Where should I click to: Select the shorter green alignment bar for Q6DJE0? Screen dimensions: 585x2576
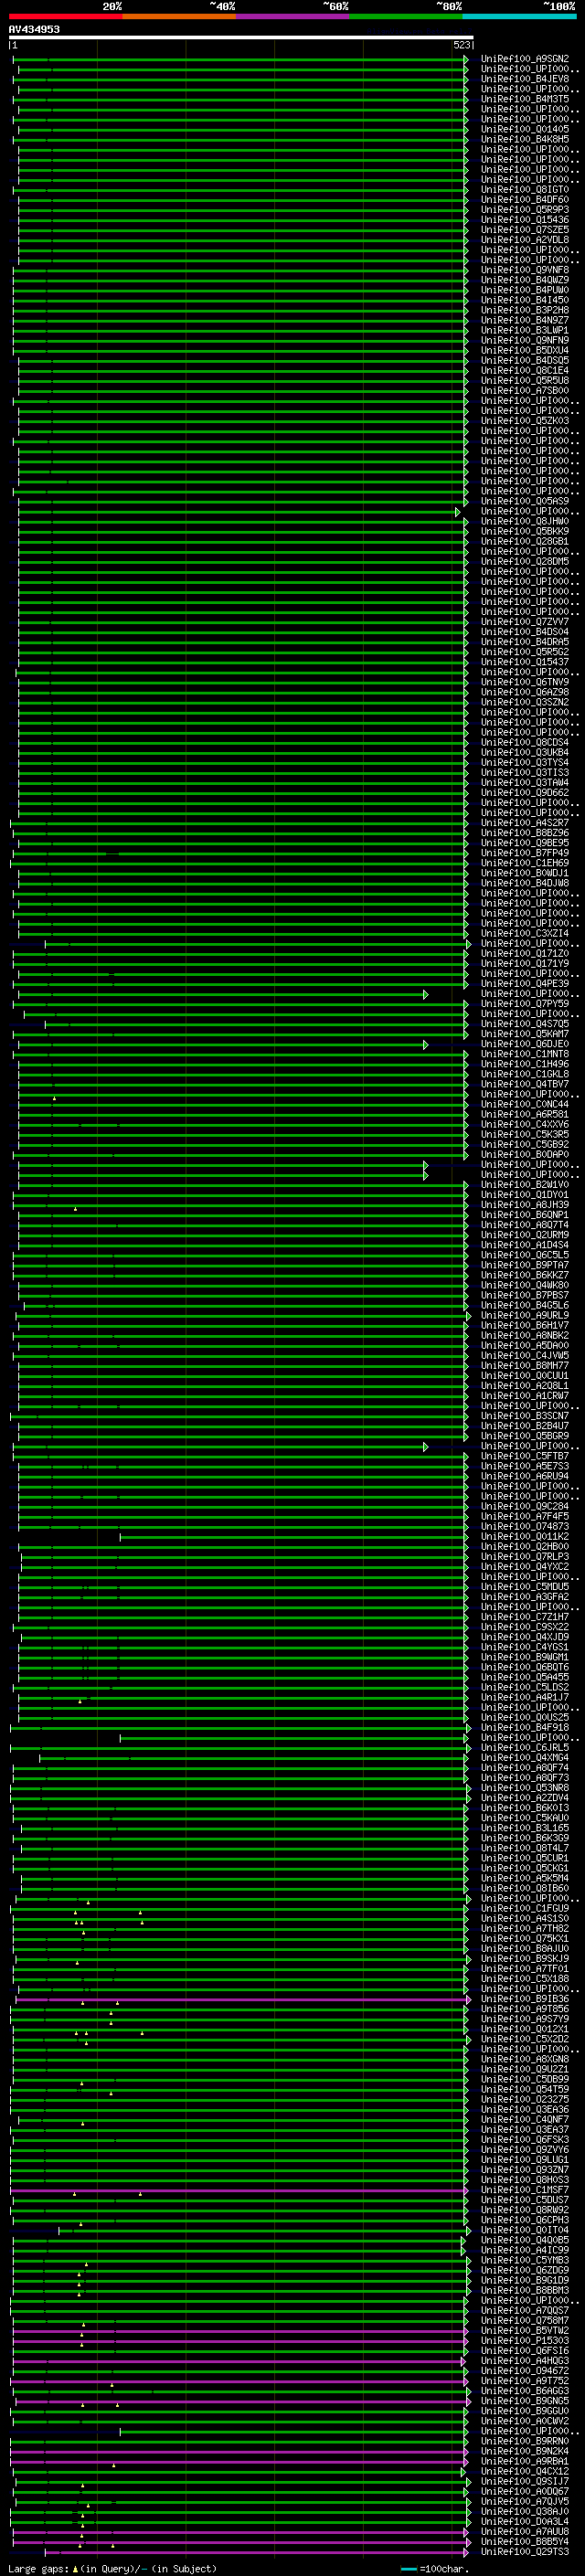pyautogui.click(x=223, y=1045)
